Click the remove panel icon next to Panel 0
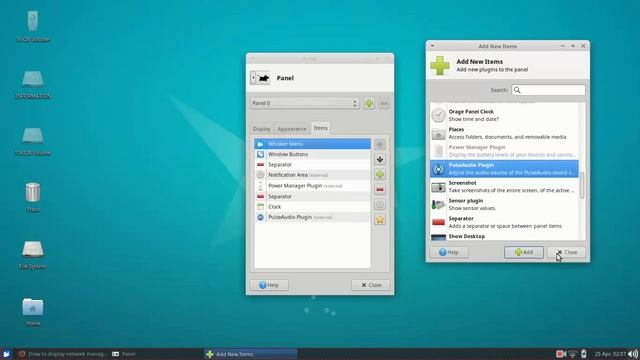This screenshot has height=360, width=640. [x=384, y=103]
